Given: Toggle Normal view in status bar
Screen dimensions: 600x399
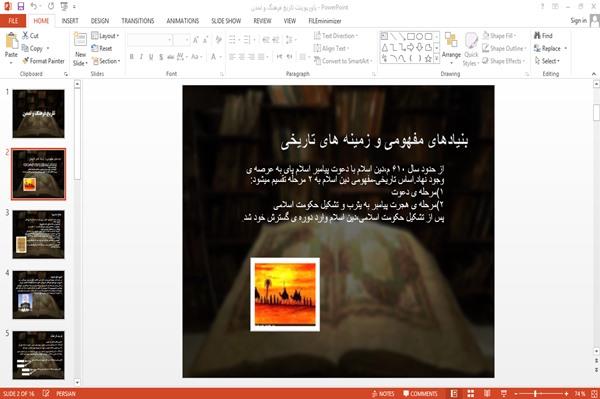Looking at the screenshot, I should (454, 394).
